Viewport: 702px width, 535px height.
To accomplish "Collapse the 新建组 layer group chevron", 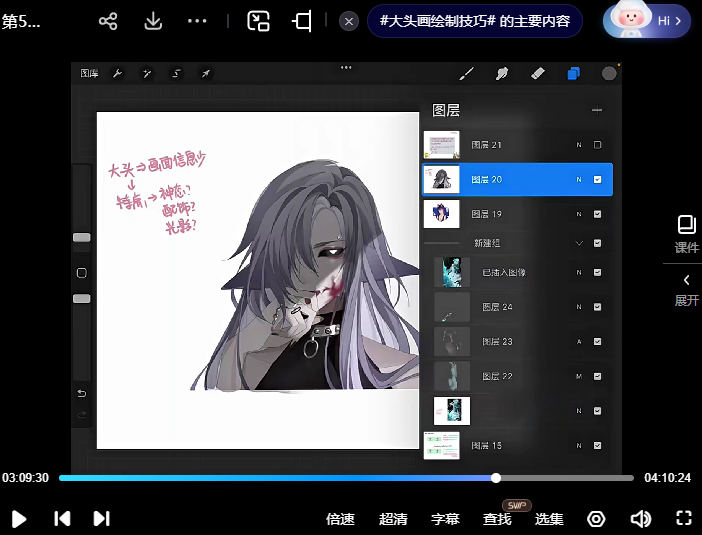I will [578, 243].
